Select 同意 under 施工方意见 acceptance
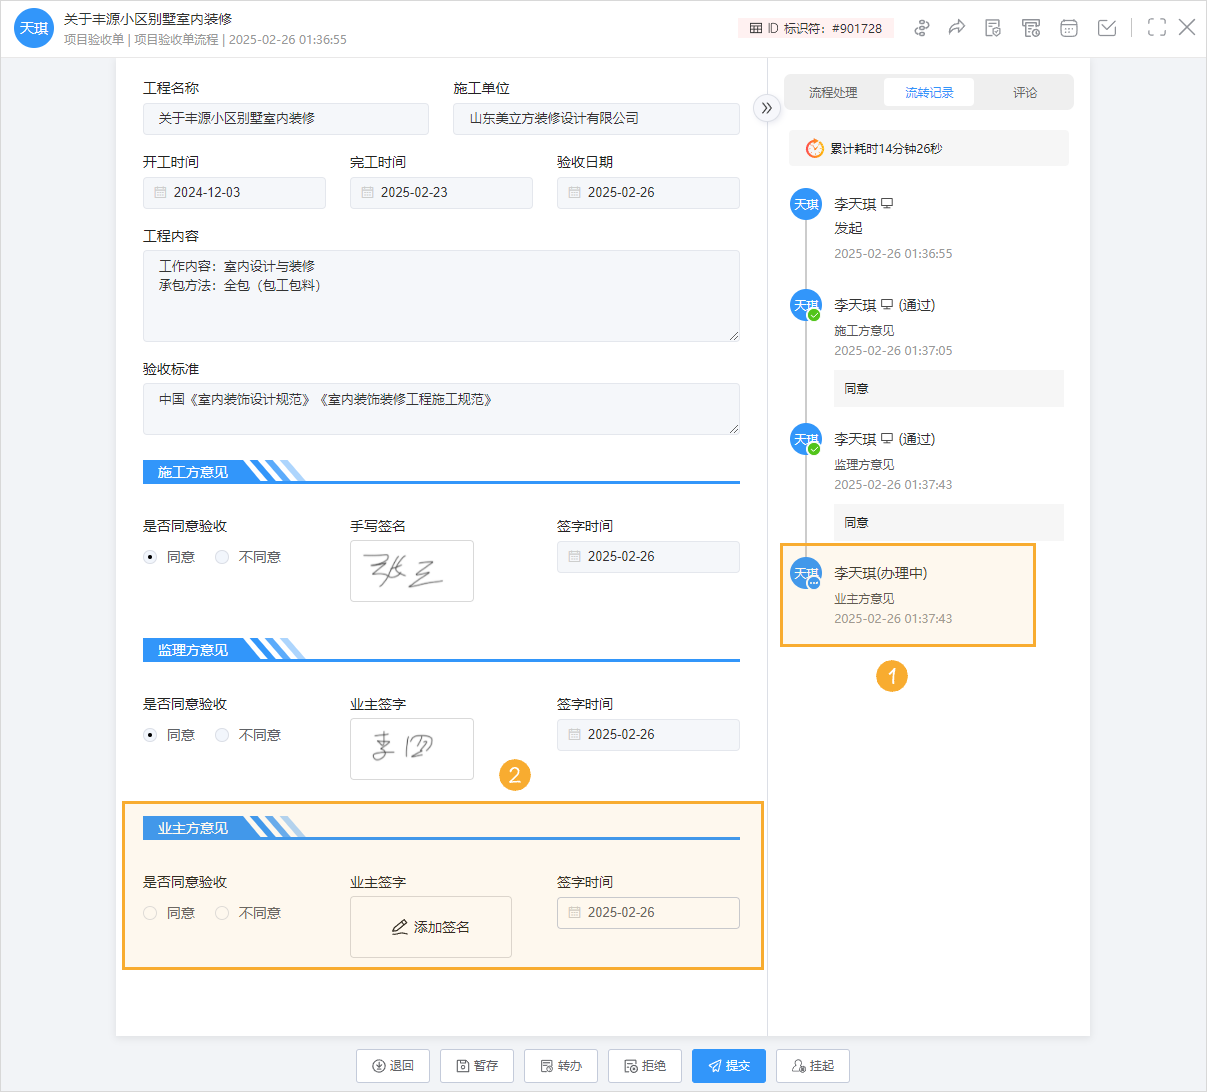The height and width of the screenshot is (1092, 1207). 151,557
